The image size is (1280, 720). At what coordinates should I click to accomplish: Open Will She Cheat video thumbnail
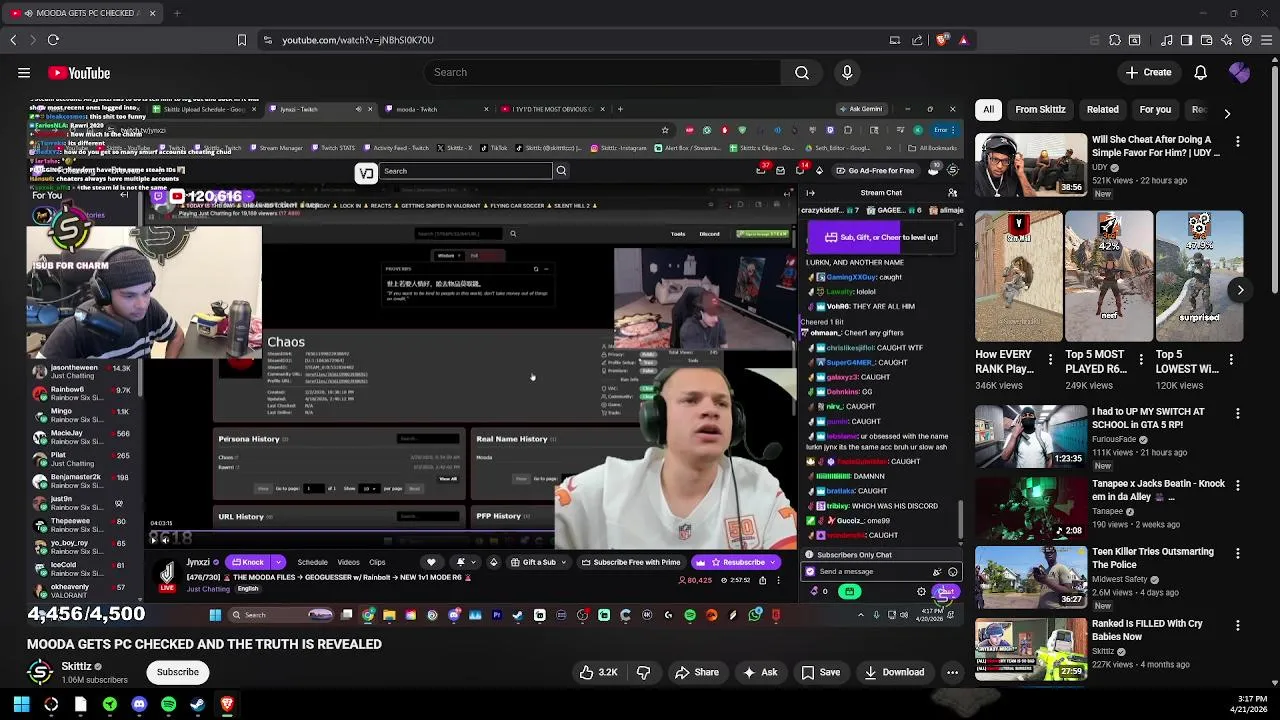pos(1031,165)
